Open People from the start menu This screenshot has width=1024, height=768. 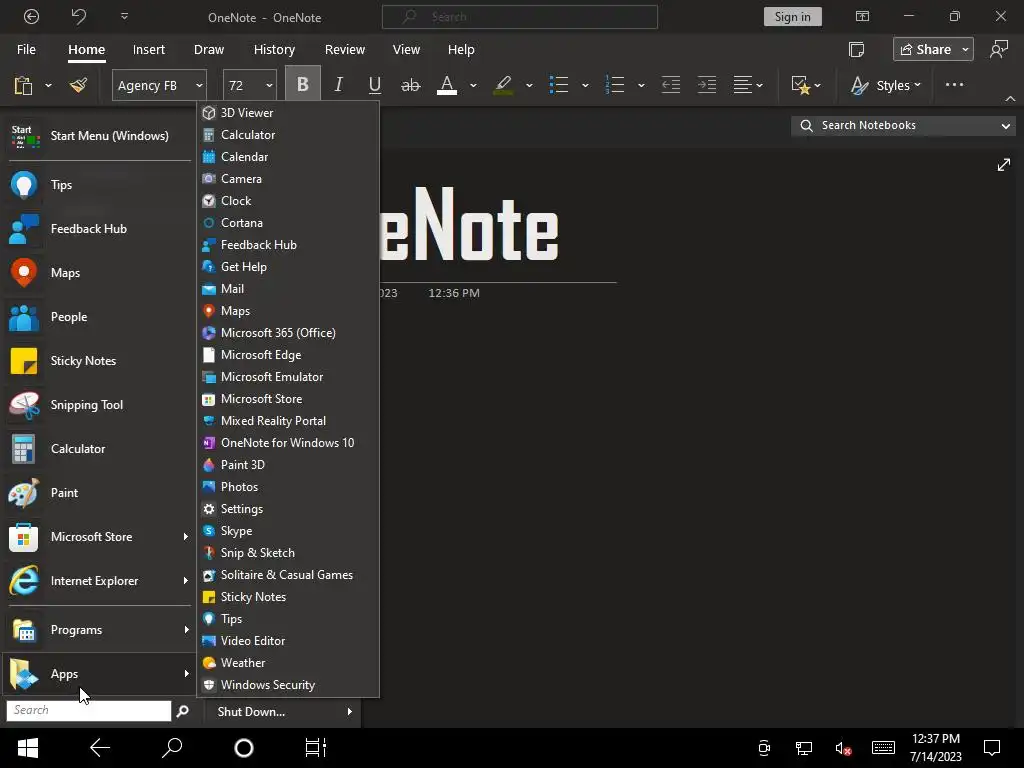click(99, 317)
